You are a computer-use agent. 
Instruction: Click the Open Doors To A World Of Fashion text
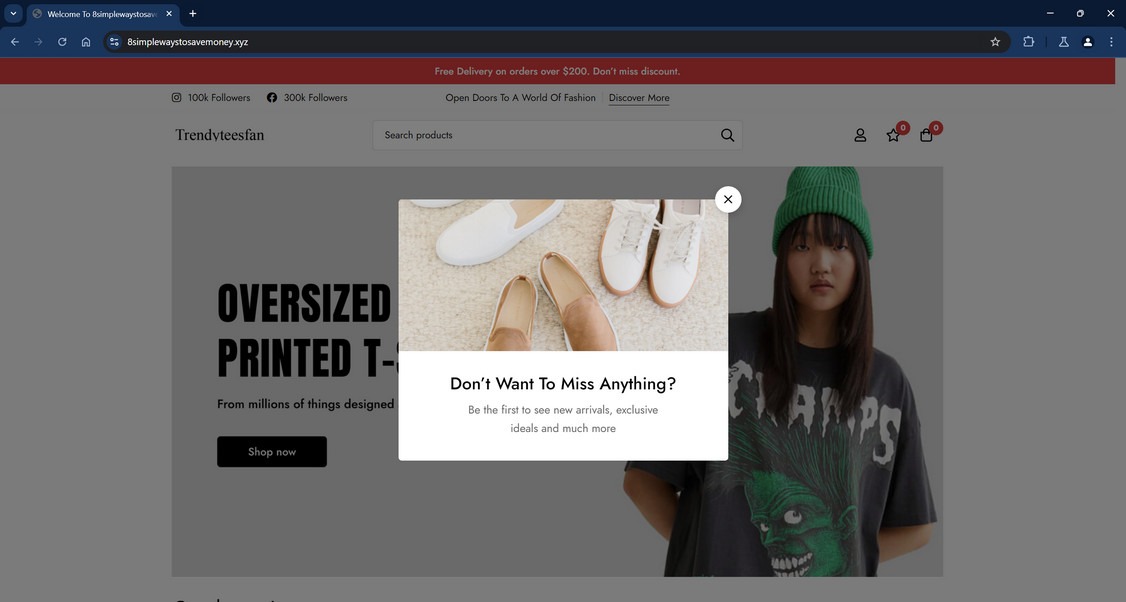coord(520,98)
